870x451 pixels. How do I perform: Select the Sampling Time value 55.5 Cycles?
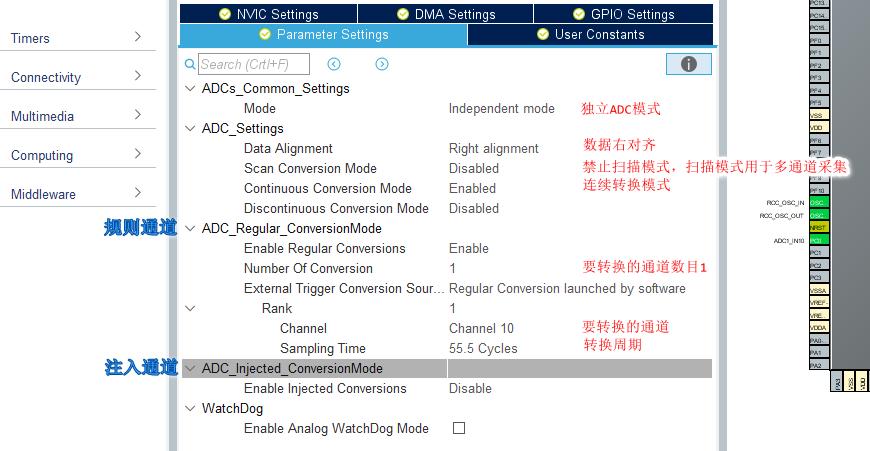(x=483, y=348)
